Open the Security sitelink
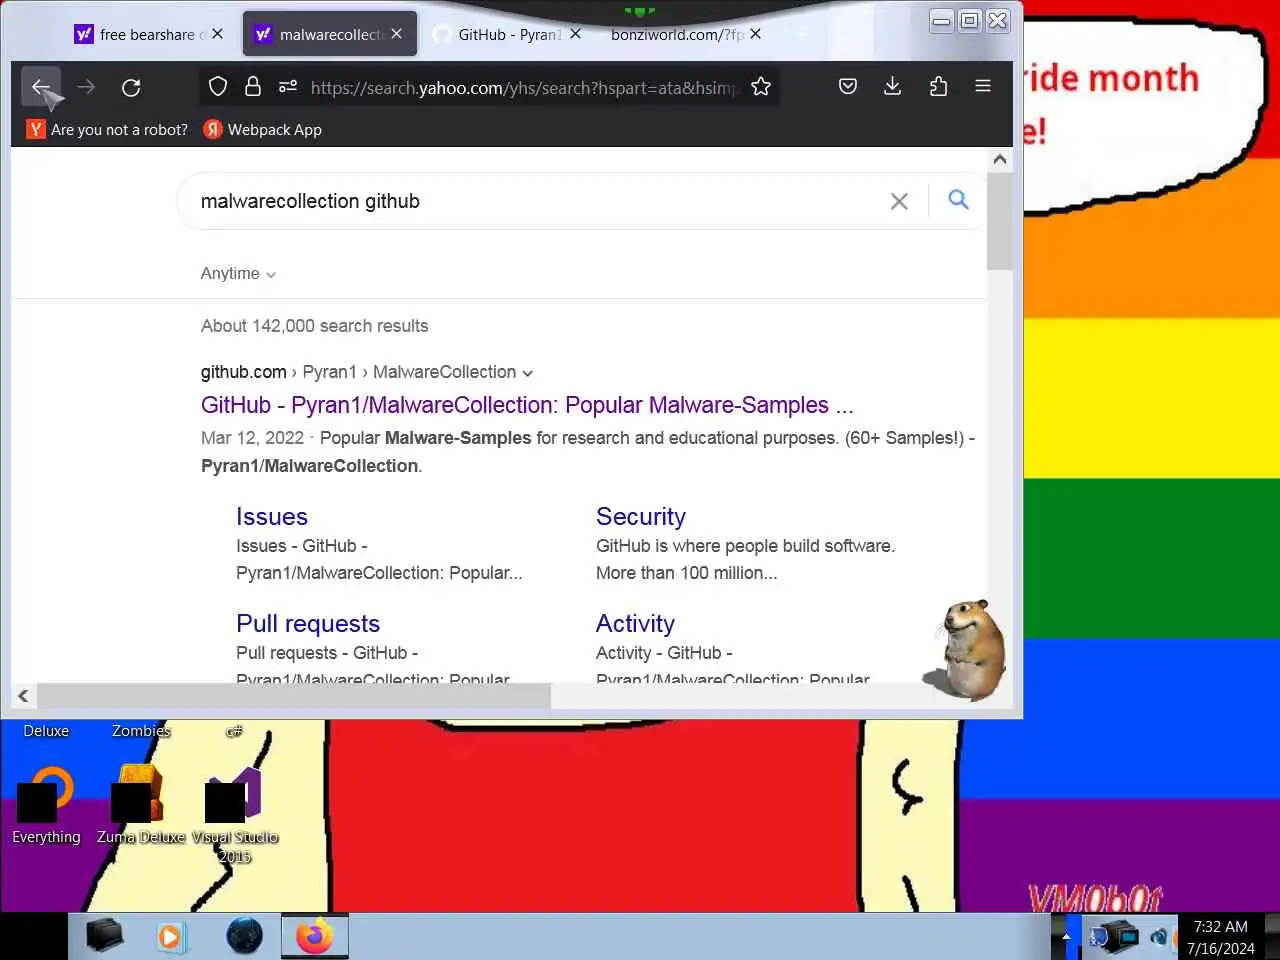Screen dimensions: 1280x960 coord(641,517)
